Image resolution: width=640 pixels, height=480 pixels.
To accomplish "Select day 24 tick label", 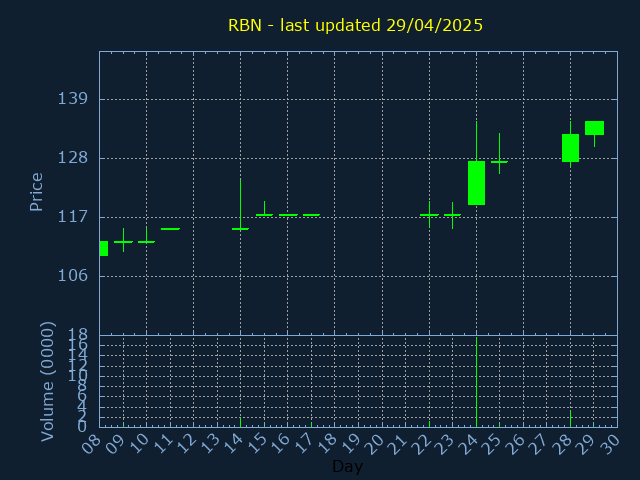I will coord(468,444).
